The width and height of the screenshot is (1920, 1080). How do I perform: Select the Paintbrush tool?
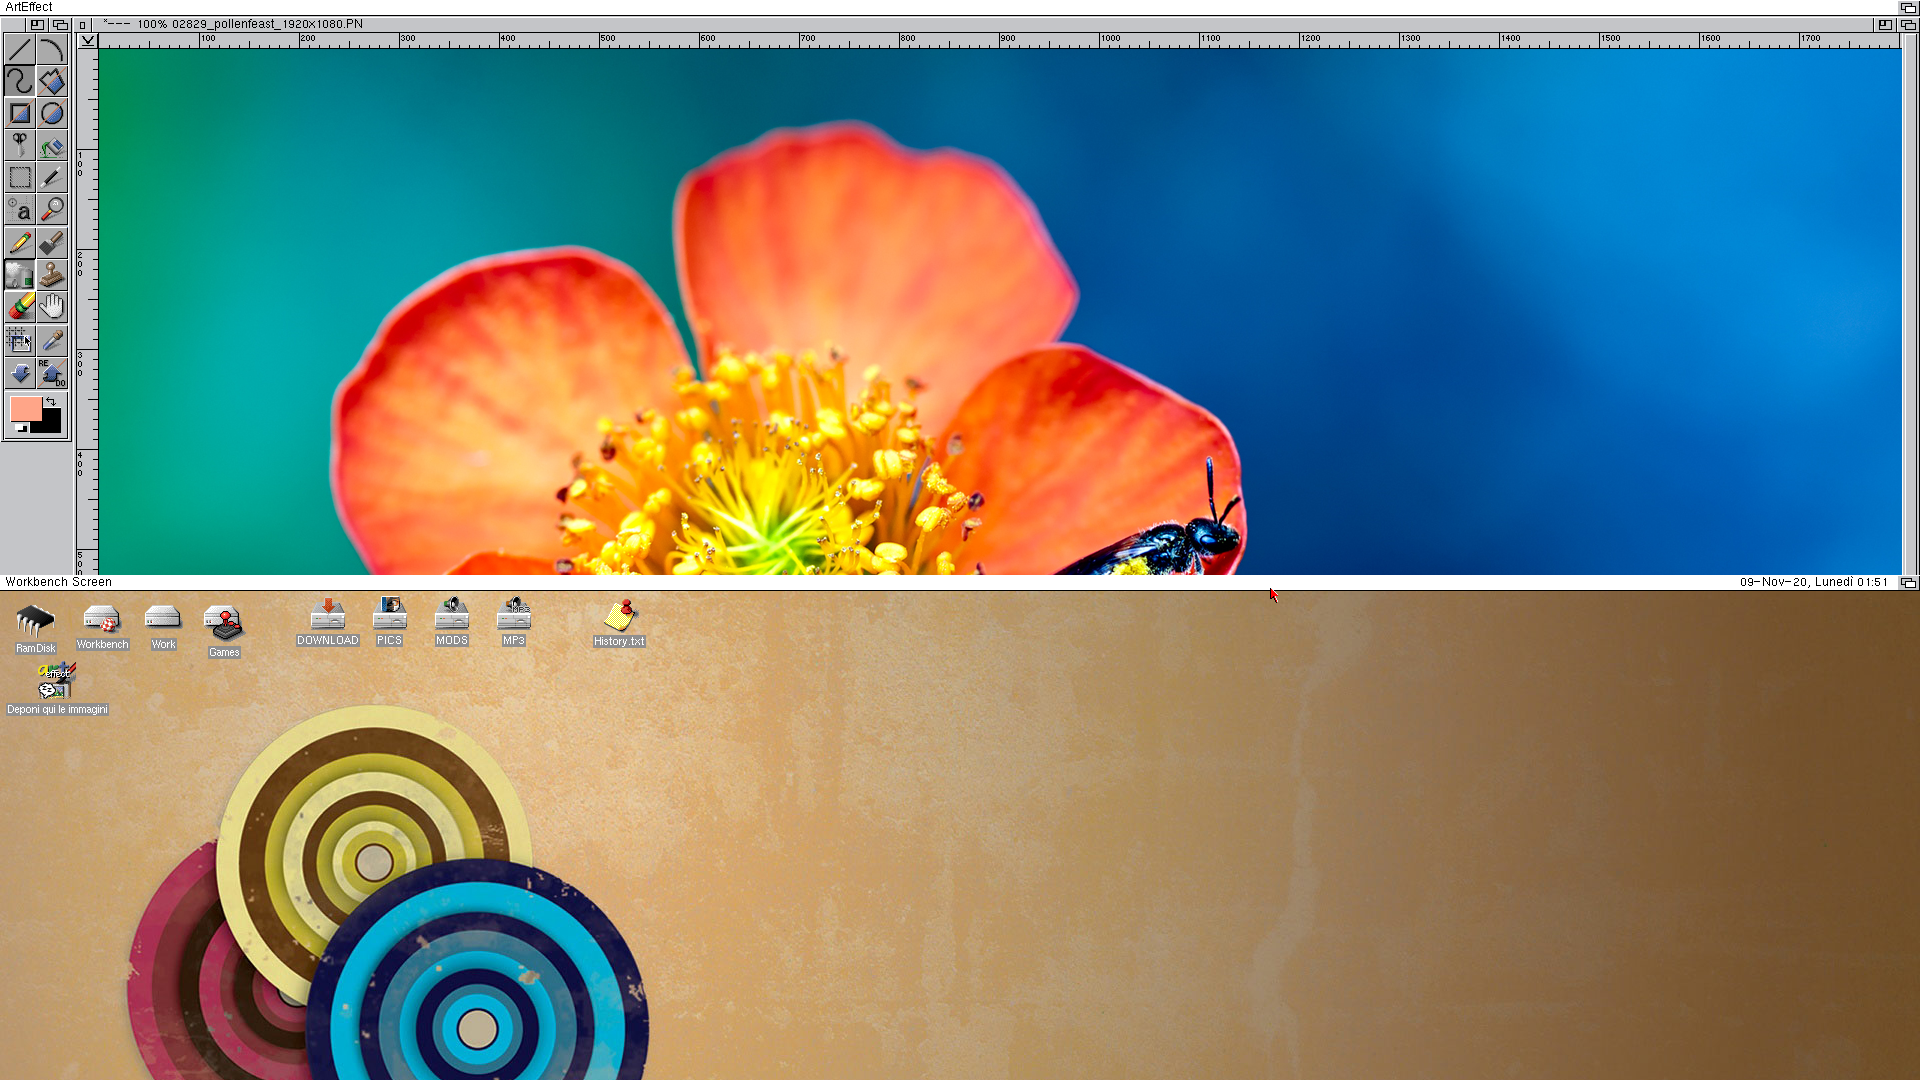click(52, 243)
